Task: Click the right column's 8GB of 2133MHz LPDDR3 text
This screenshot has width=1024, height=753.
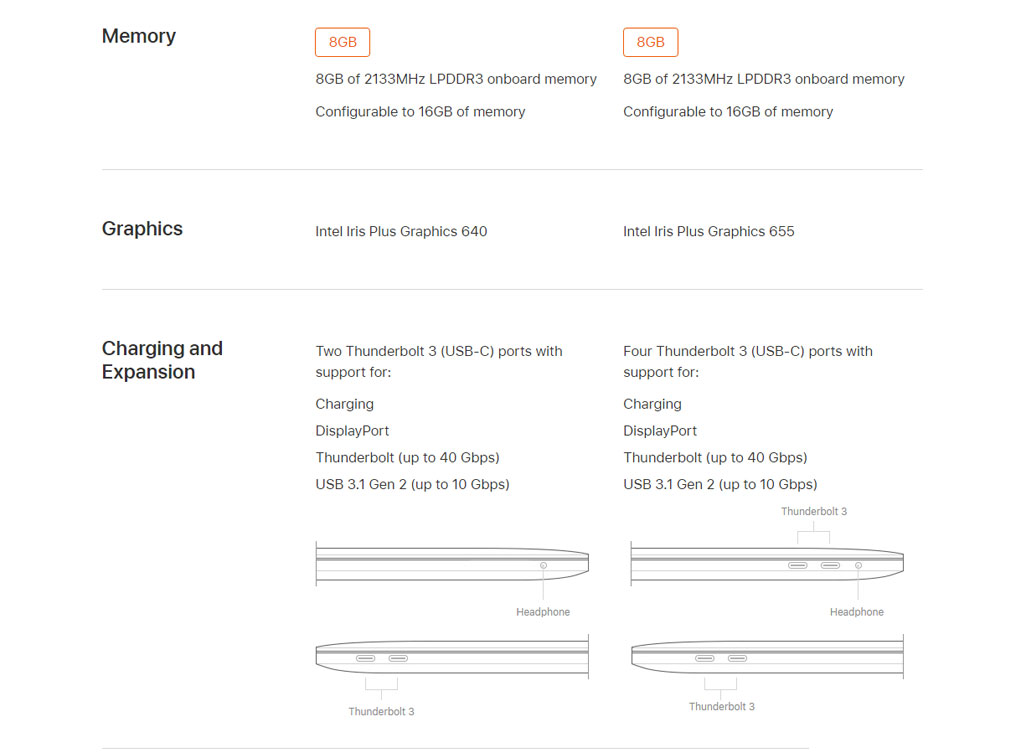Action: (x=763, y=79)
